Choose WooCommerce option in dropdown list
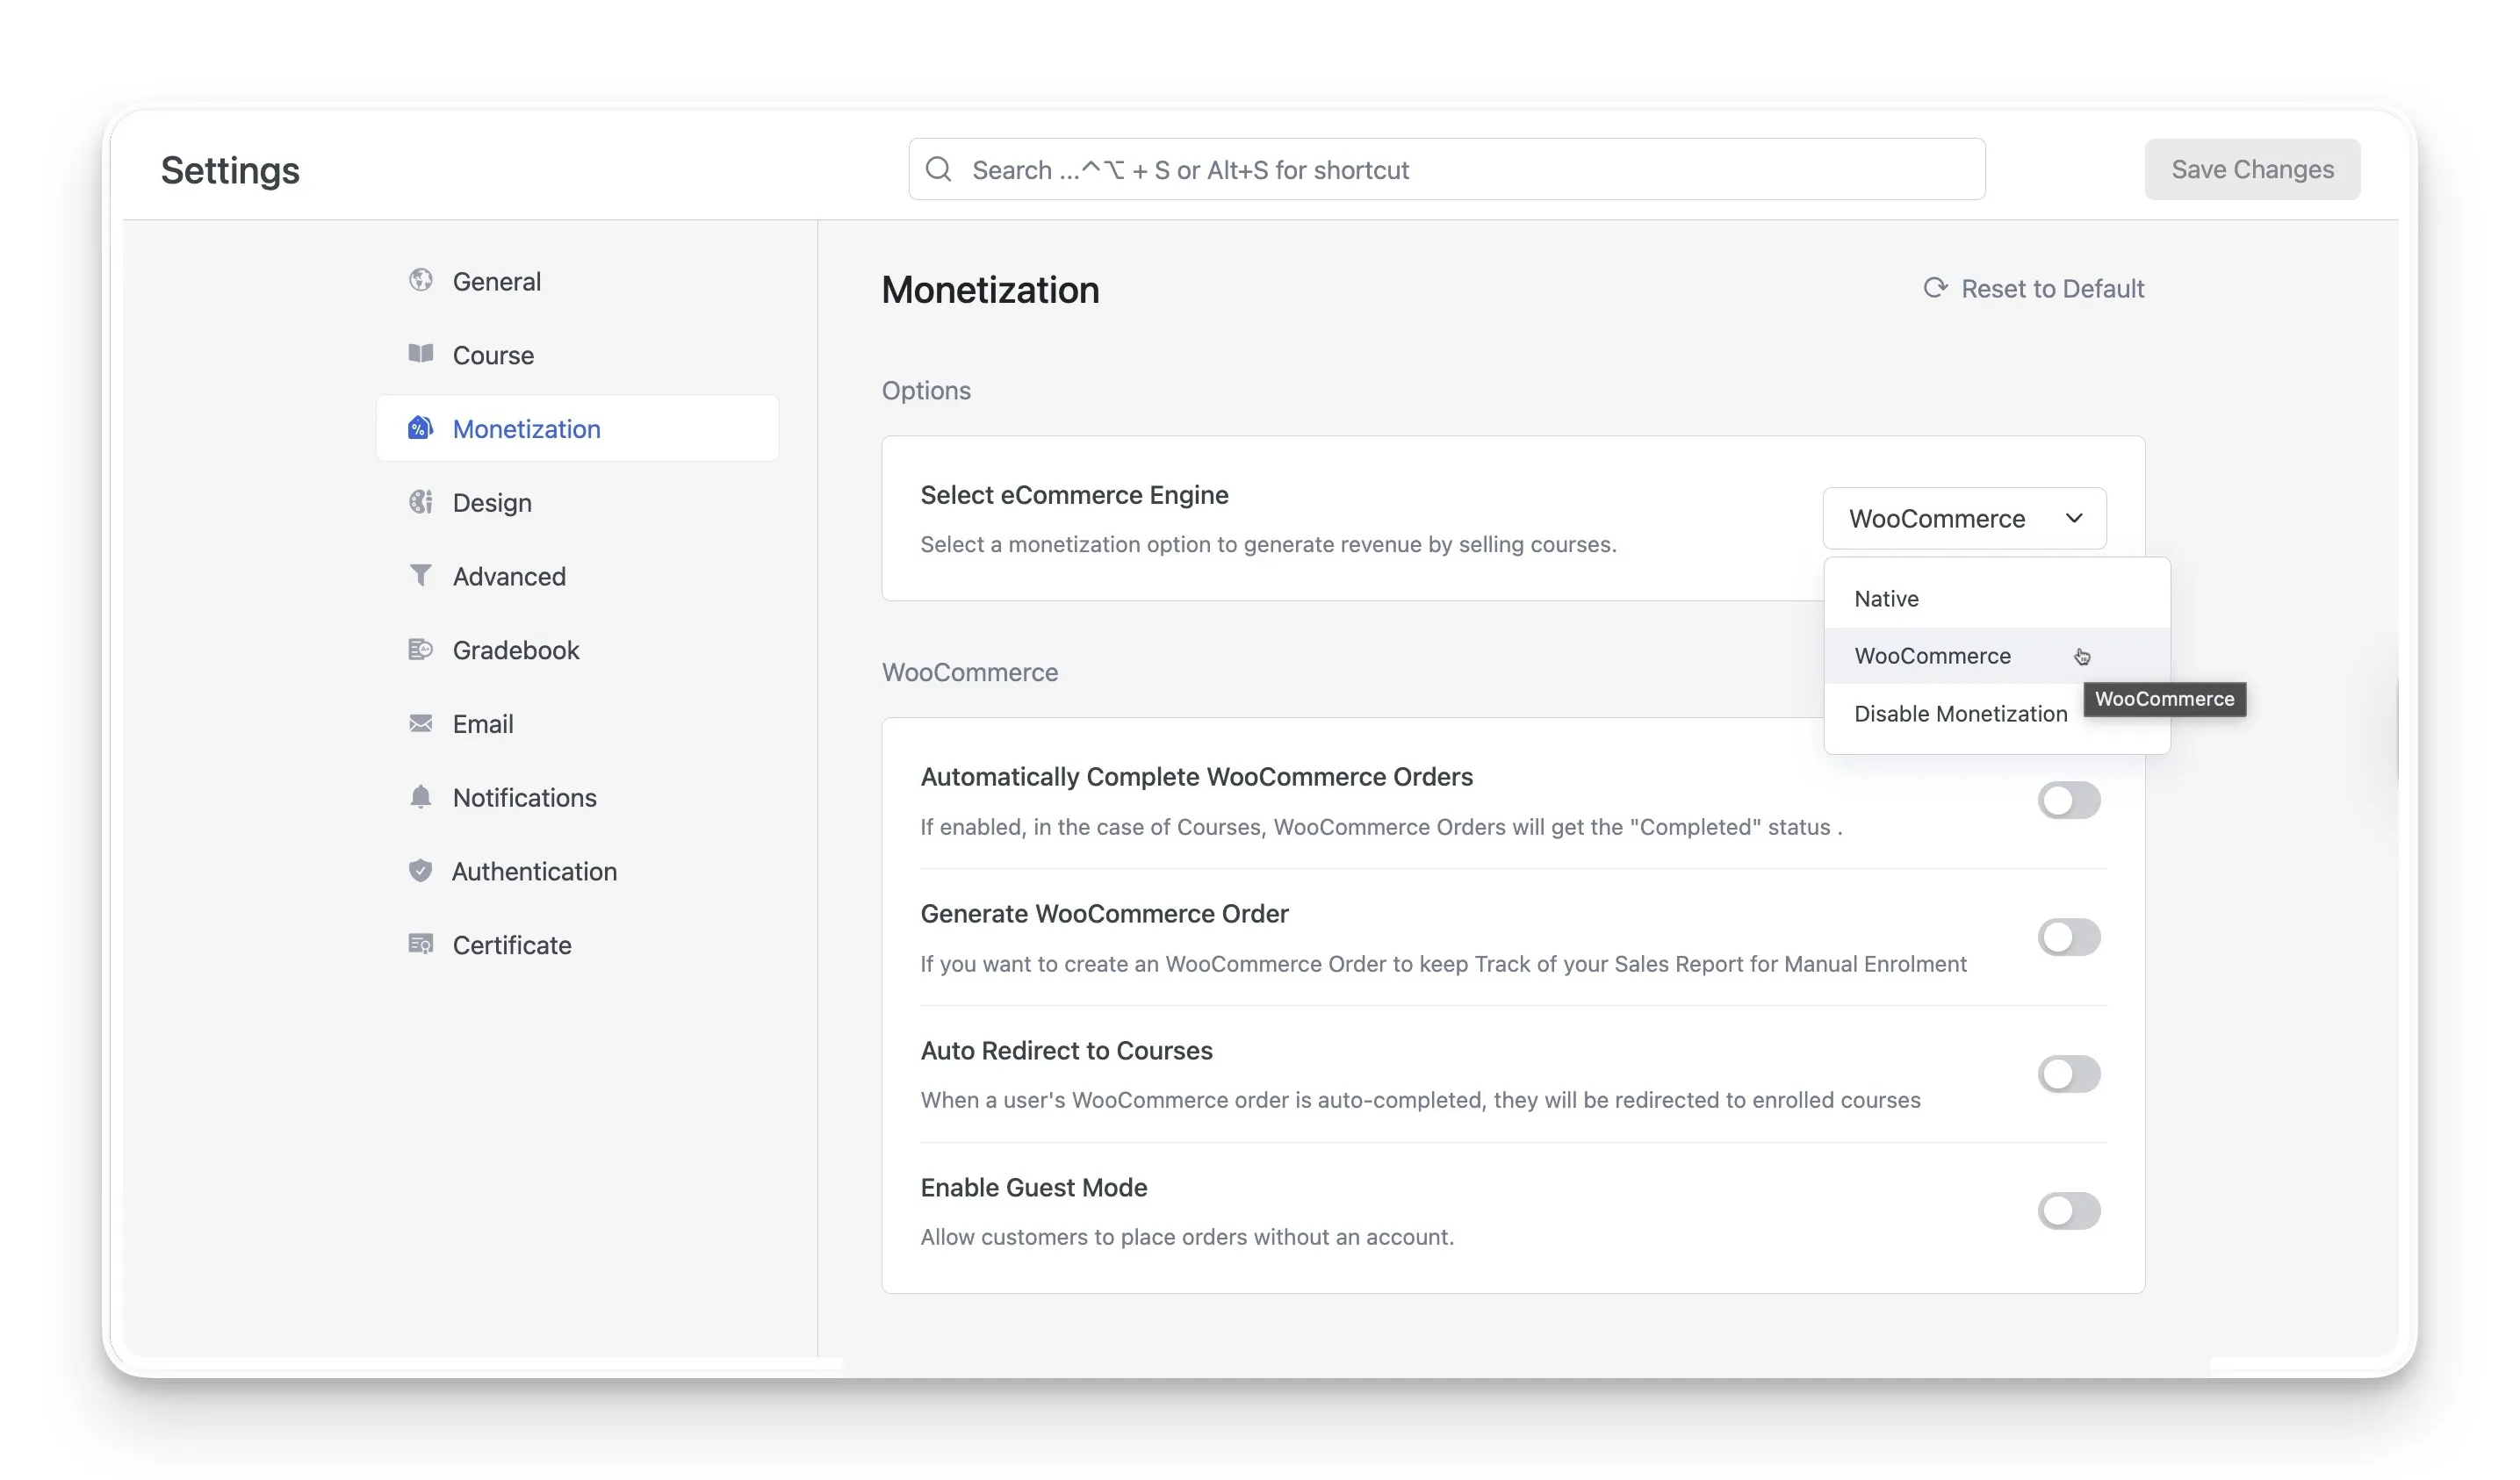 [x=1996, y=656]
